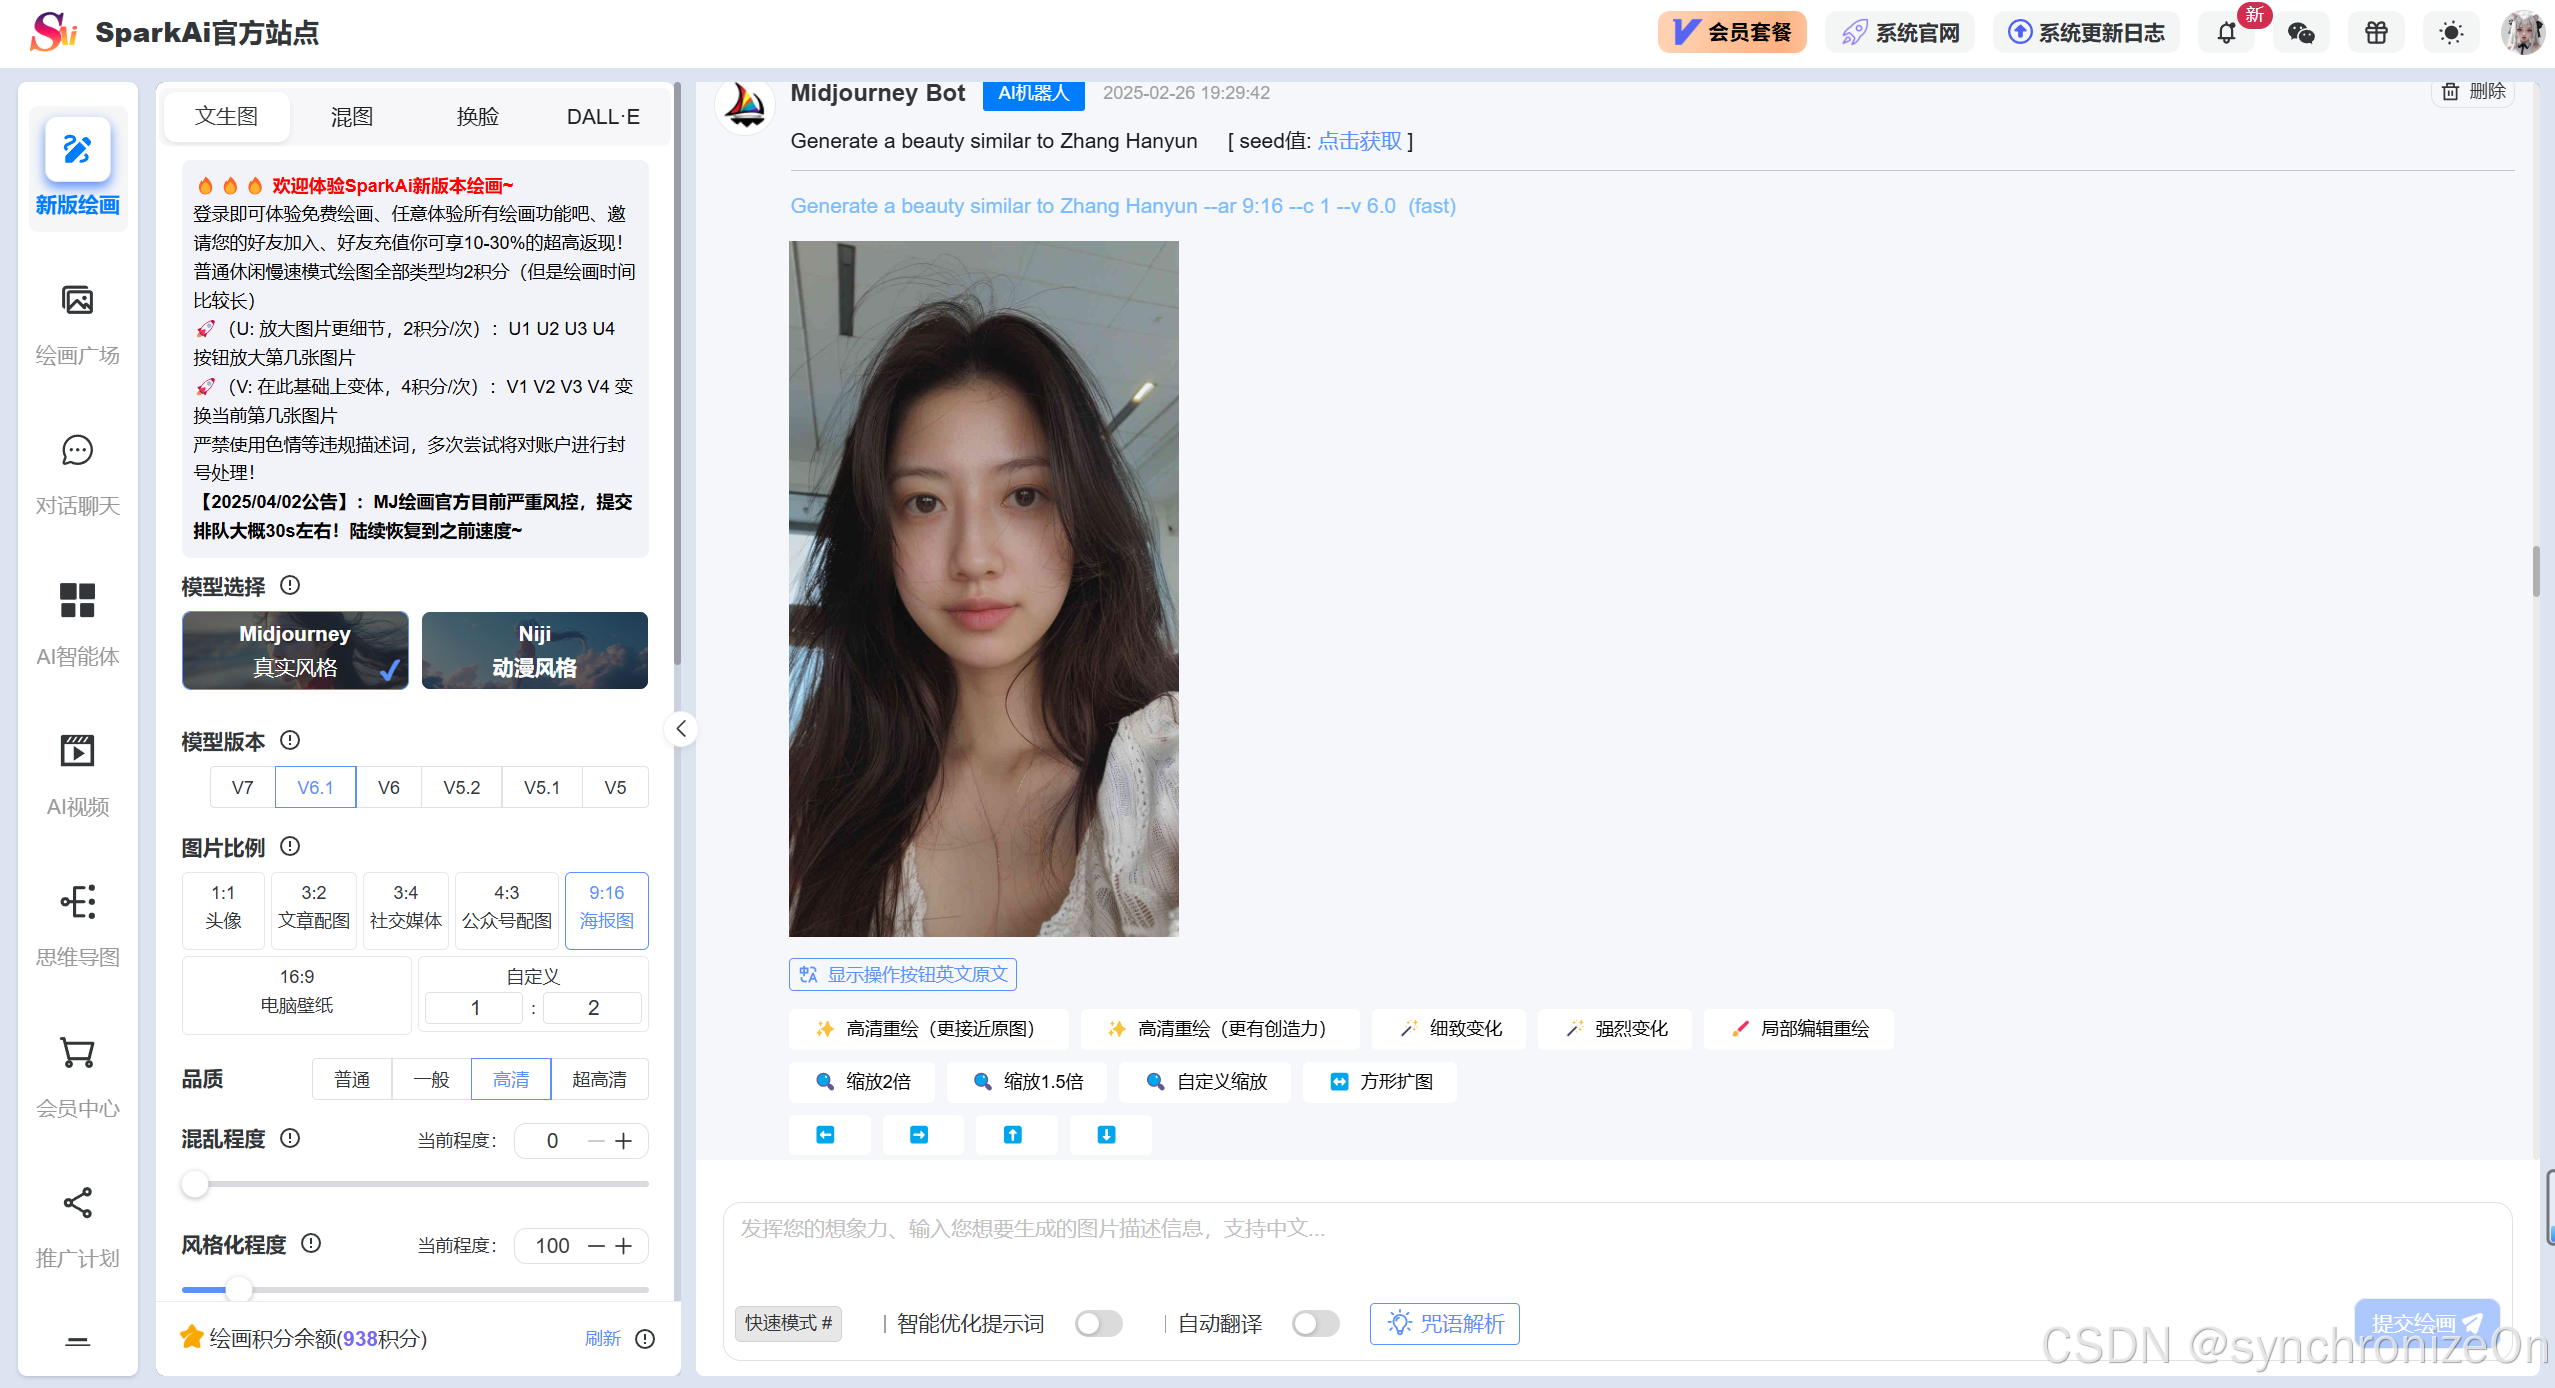Enable the 智能优化提示词 switch
This screenshot has height=1388, width=2555.
point(1098,1323)
